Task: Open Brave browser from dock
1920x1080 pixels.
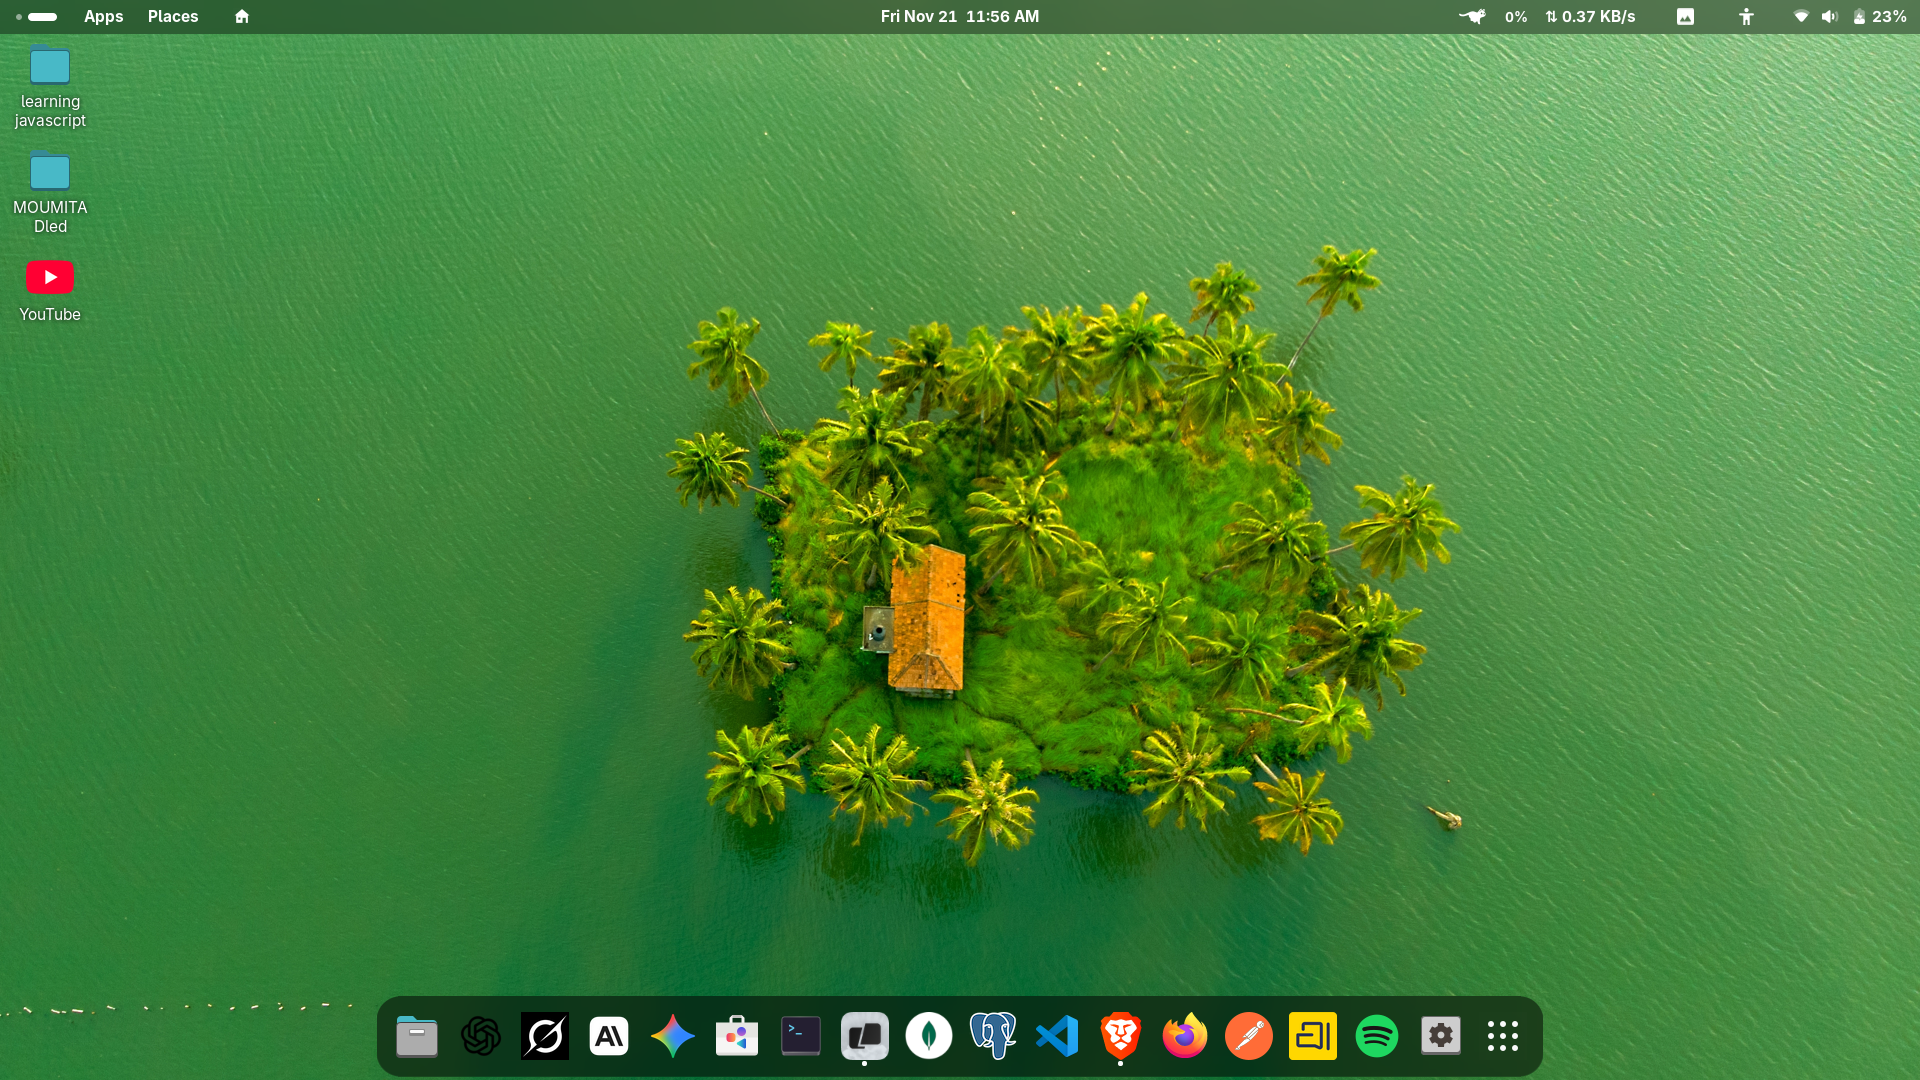Action: pos(1120,1036)
